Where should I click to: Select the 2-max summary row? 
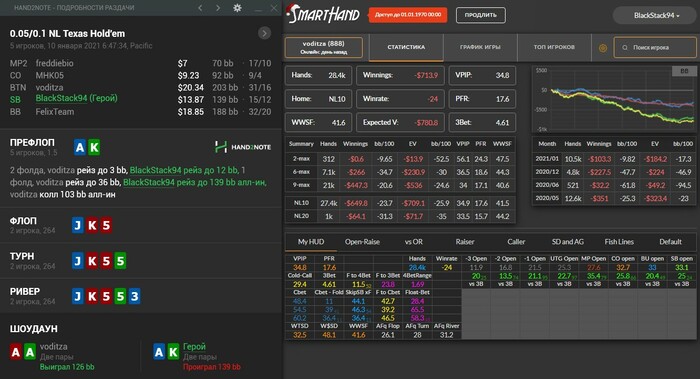pyautogui.click(x=400, y=159)
